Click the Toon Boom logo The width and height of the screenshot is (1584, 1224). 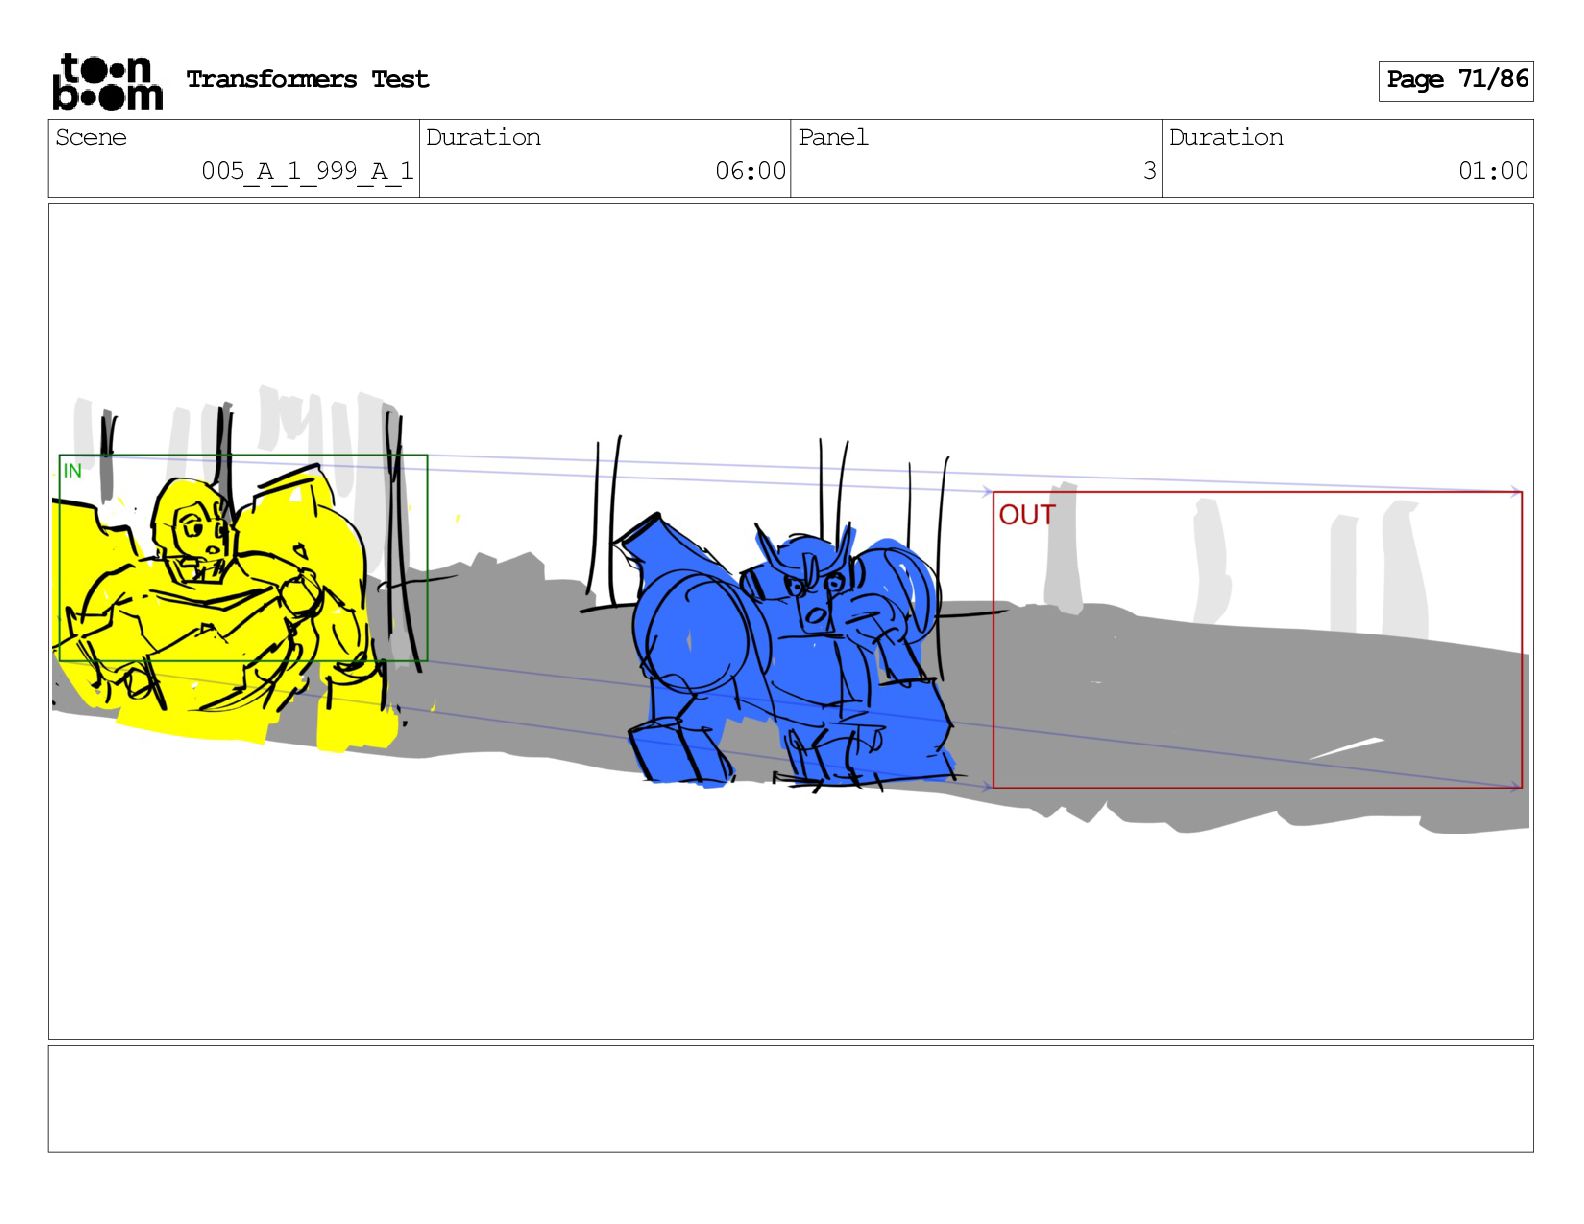coord(107,81)
